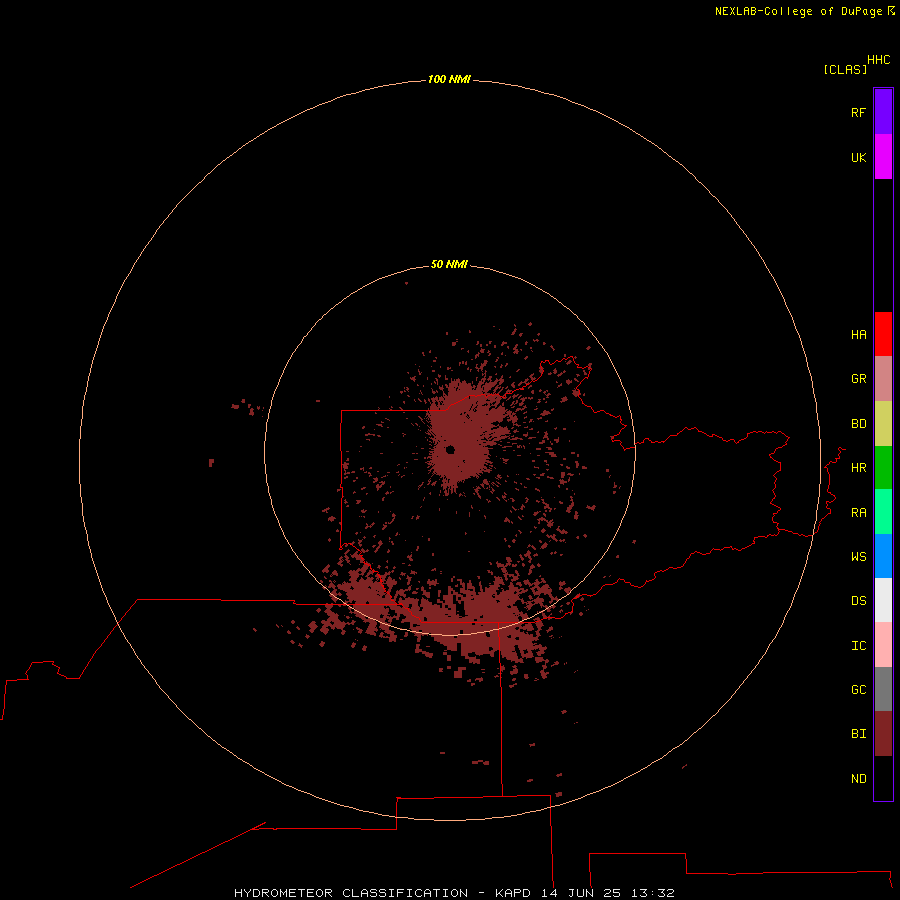Click the BD legend label
Viewport: 900px width, 900px height.
pyautogui.click(x=858, y=424)
